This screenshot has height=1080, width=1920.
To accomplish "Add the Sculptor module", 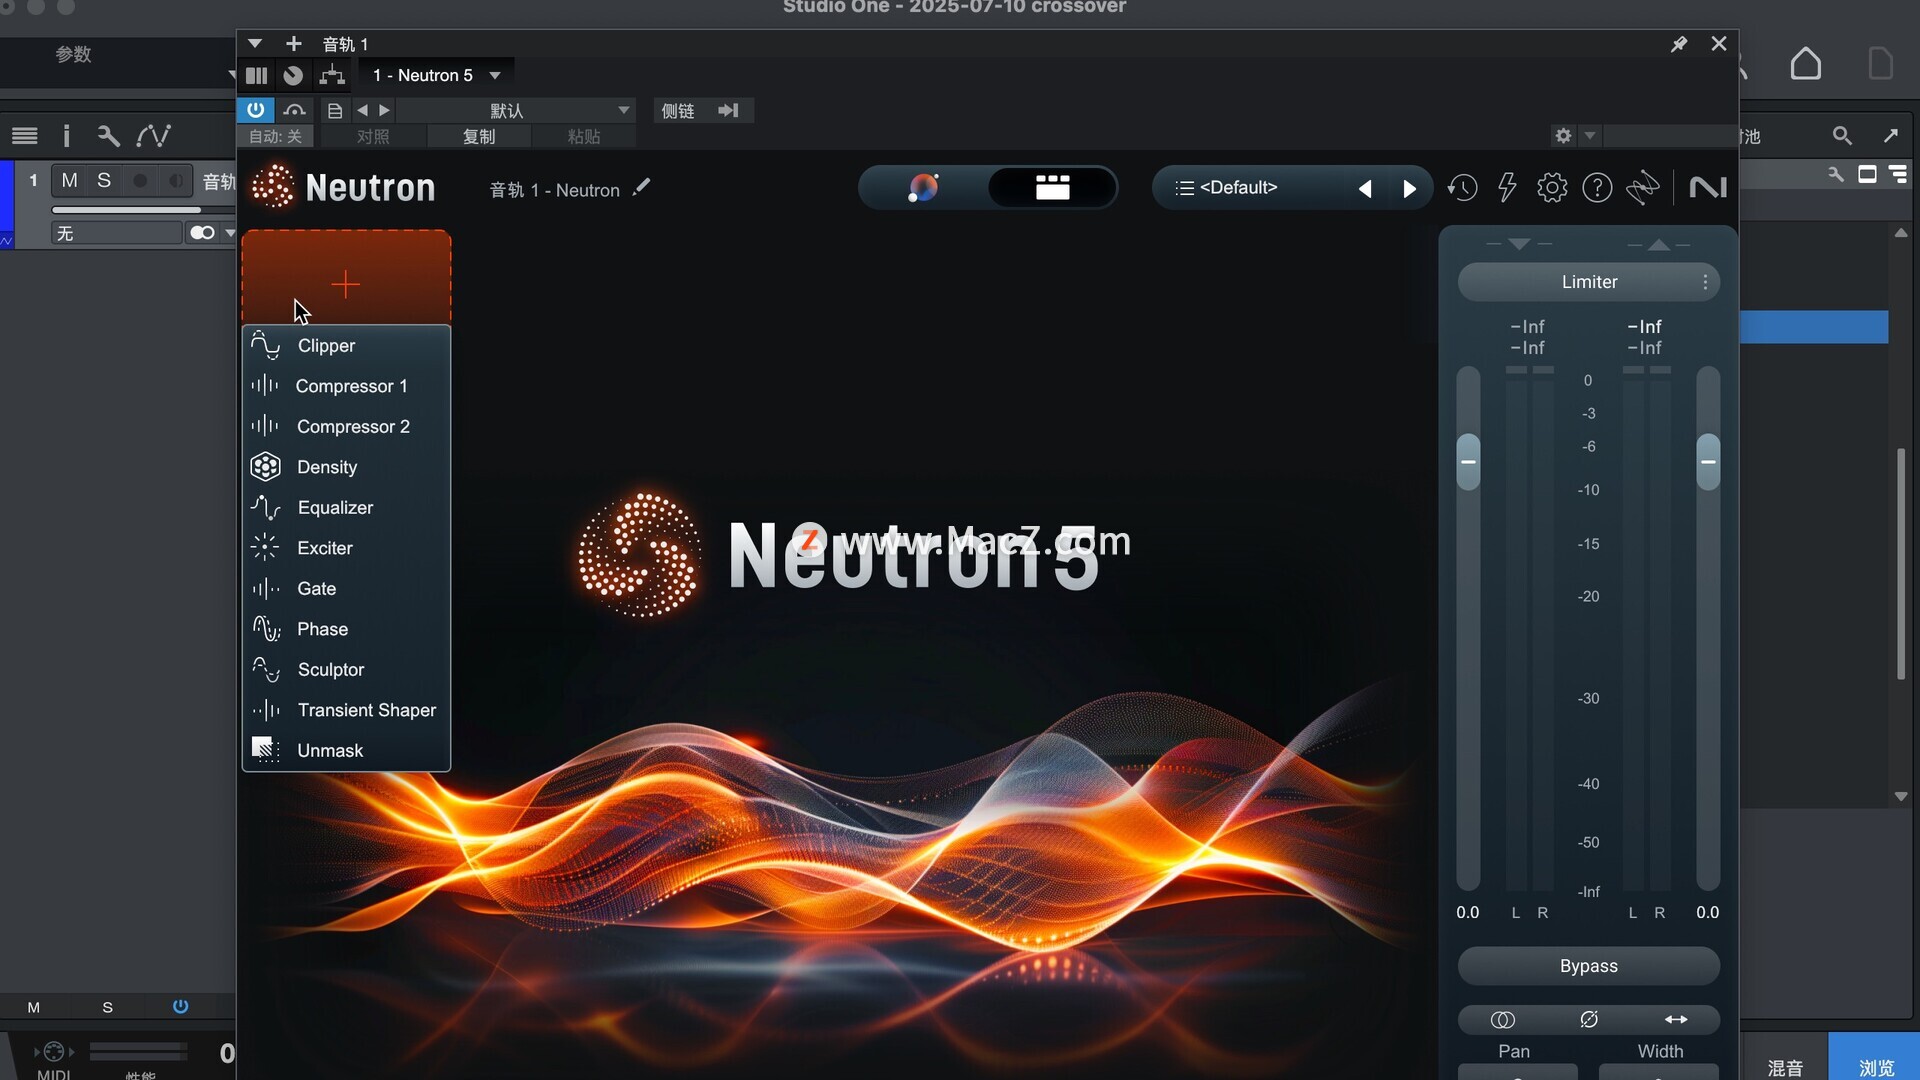I will point(346,669).
